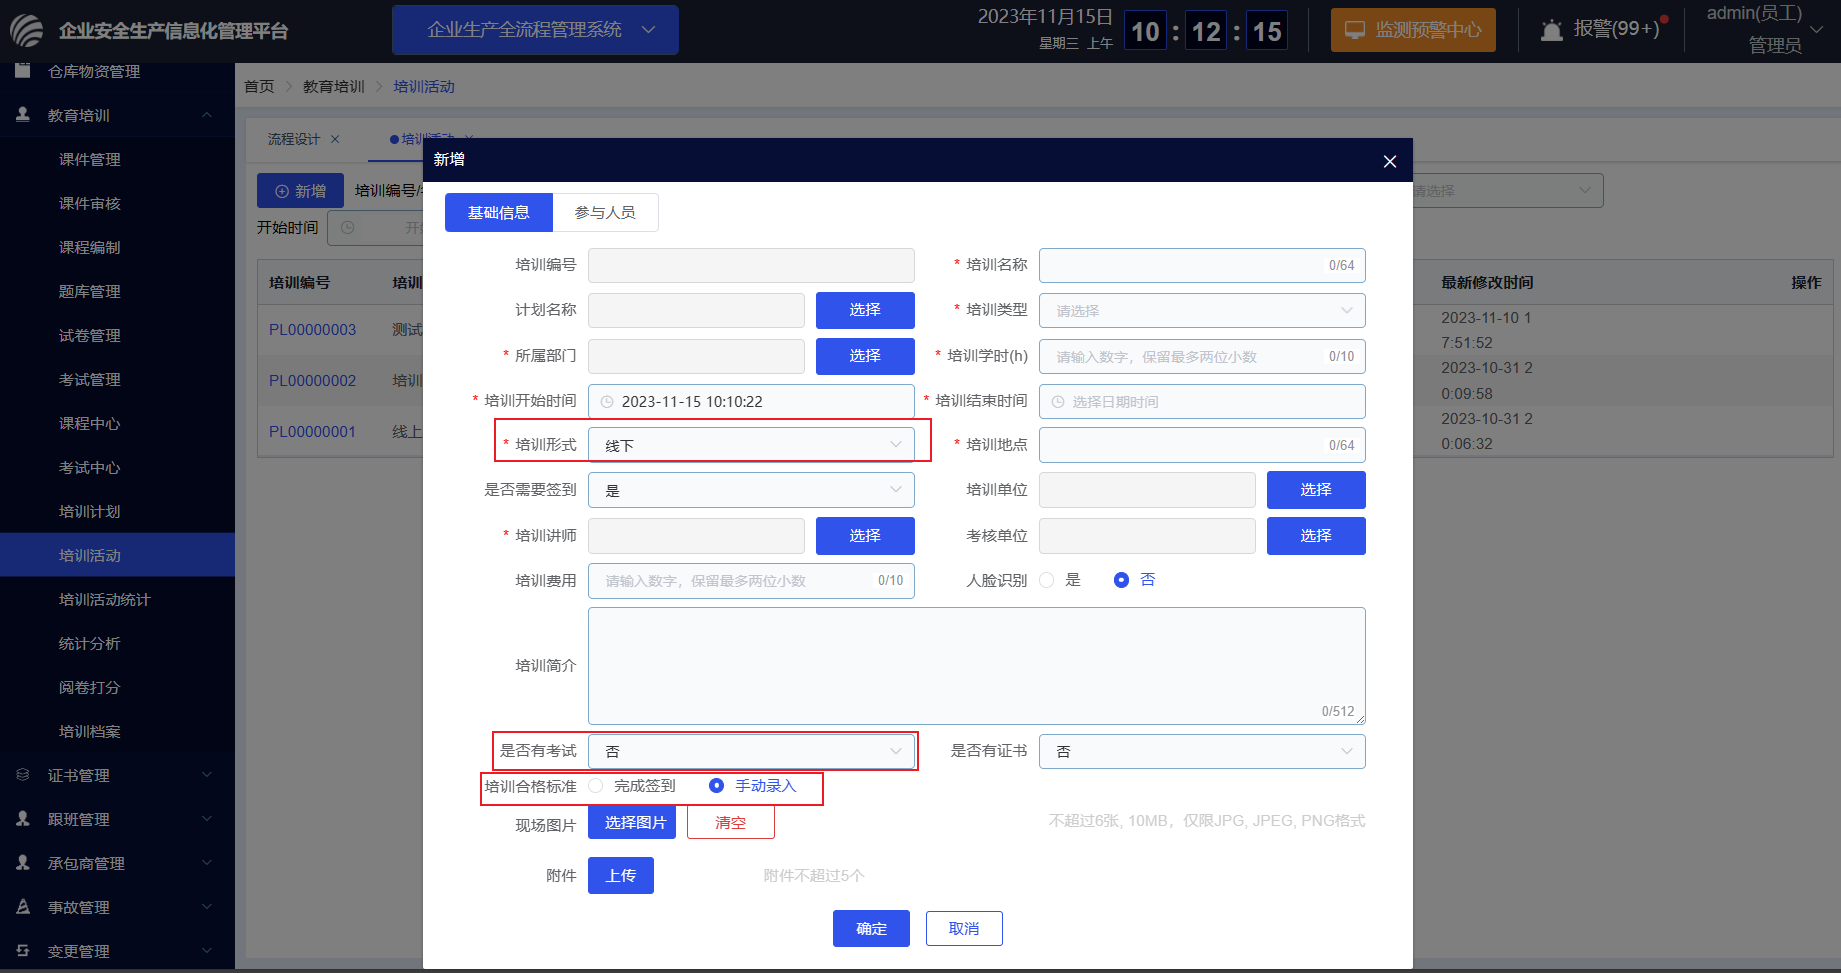Click the 变更管理 sidebar icon
1841x973 pixels.
tap(23, 951)
